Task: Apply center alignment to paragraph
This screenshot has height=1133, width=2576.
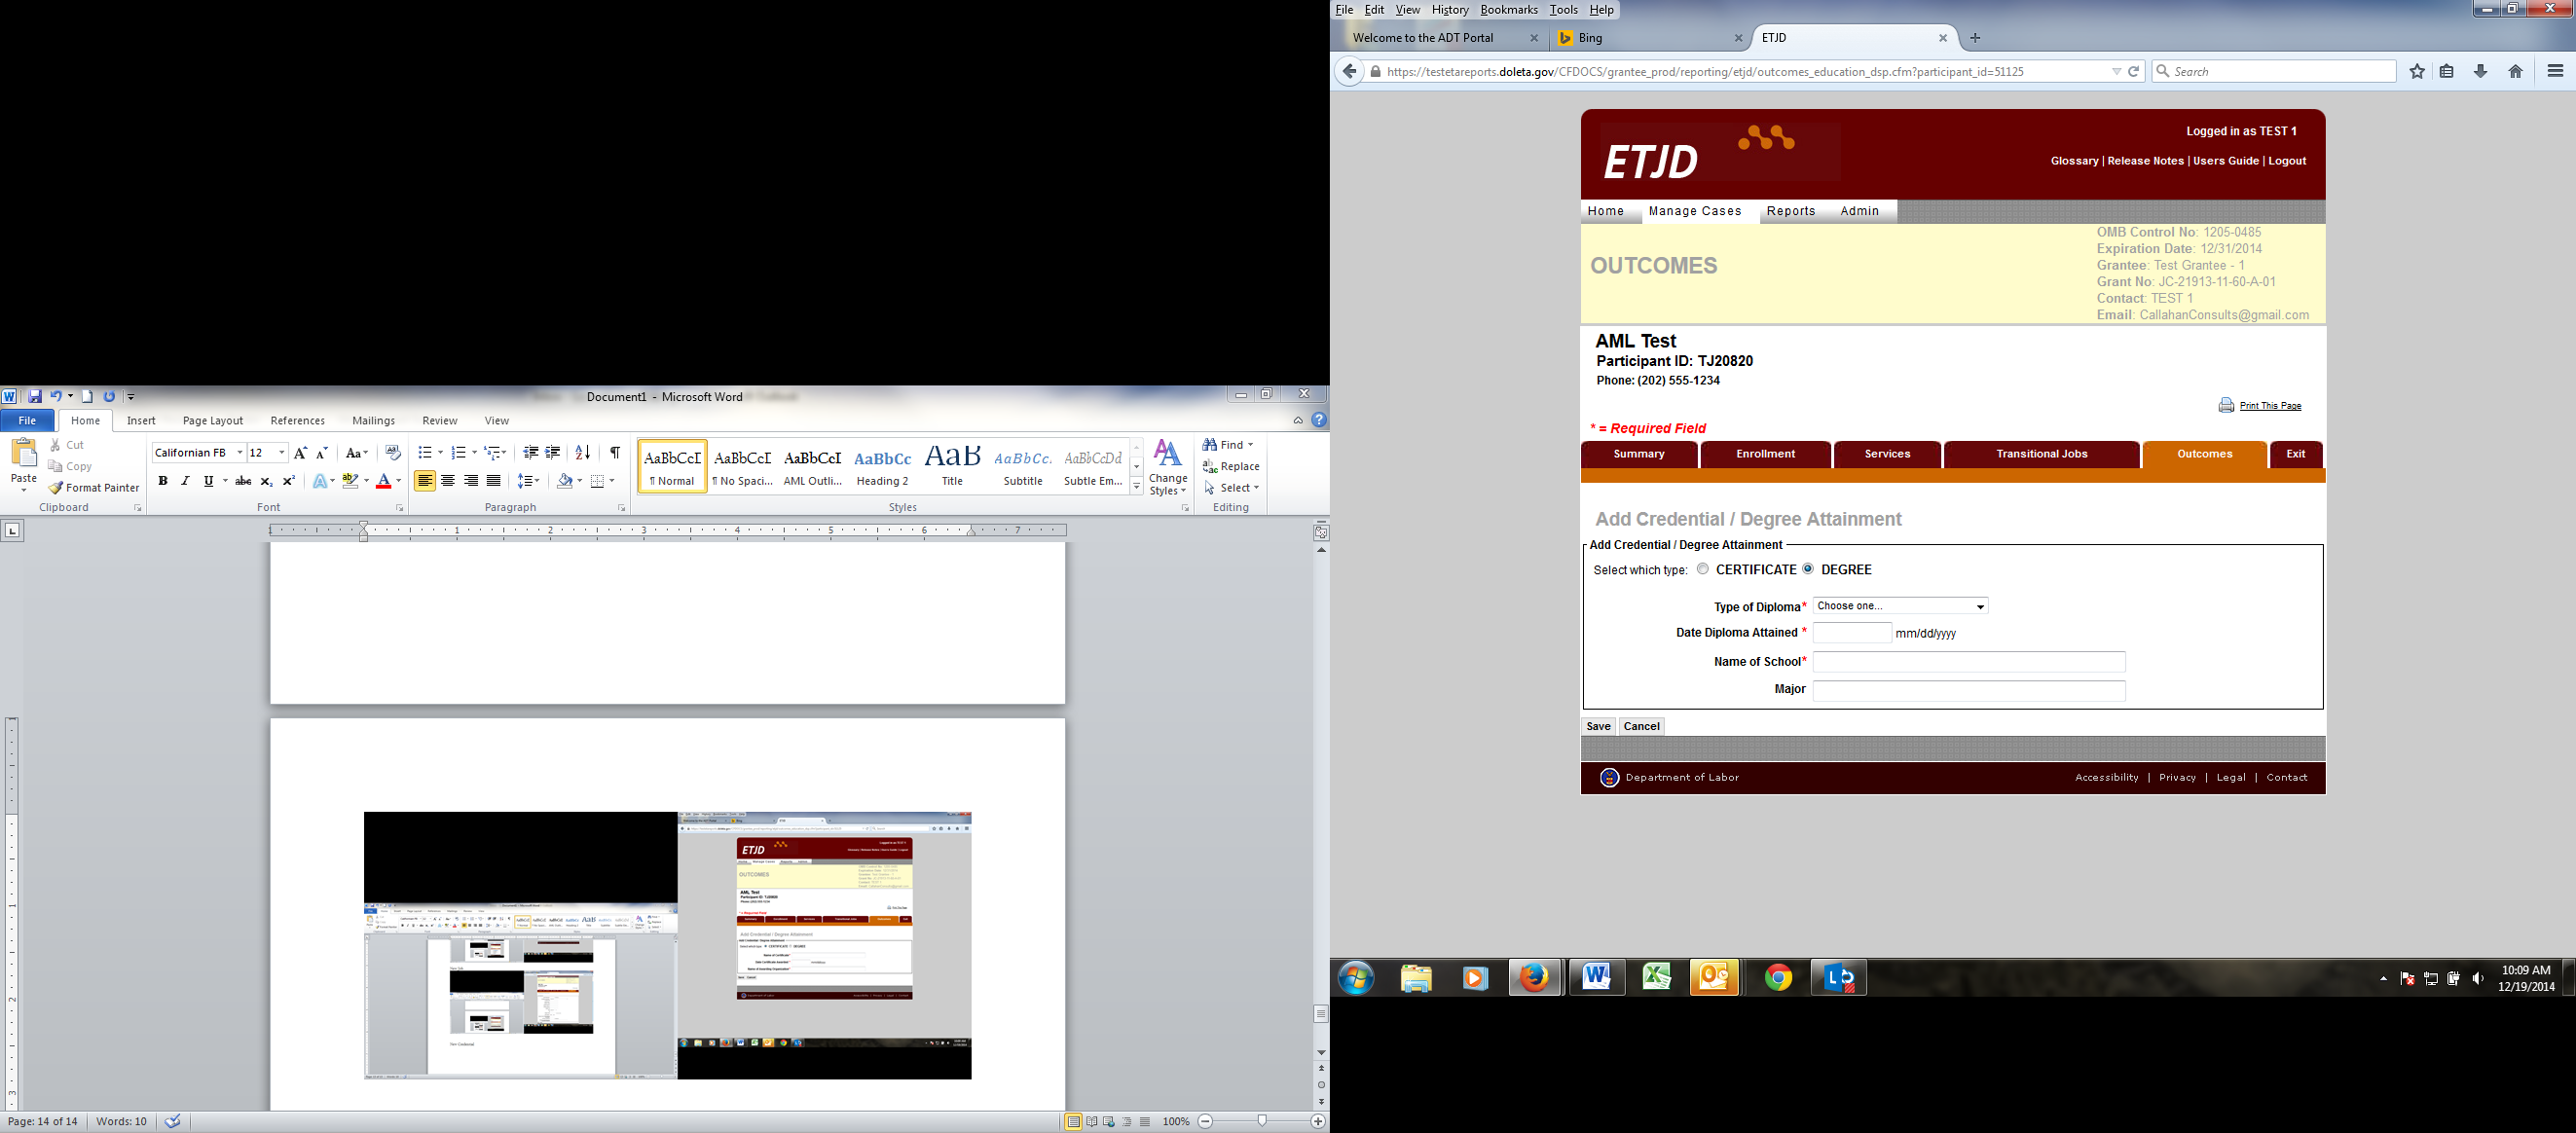Action: [x=448, y=481]
